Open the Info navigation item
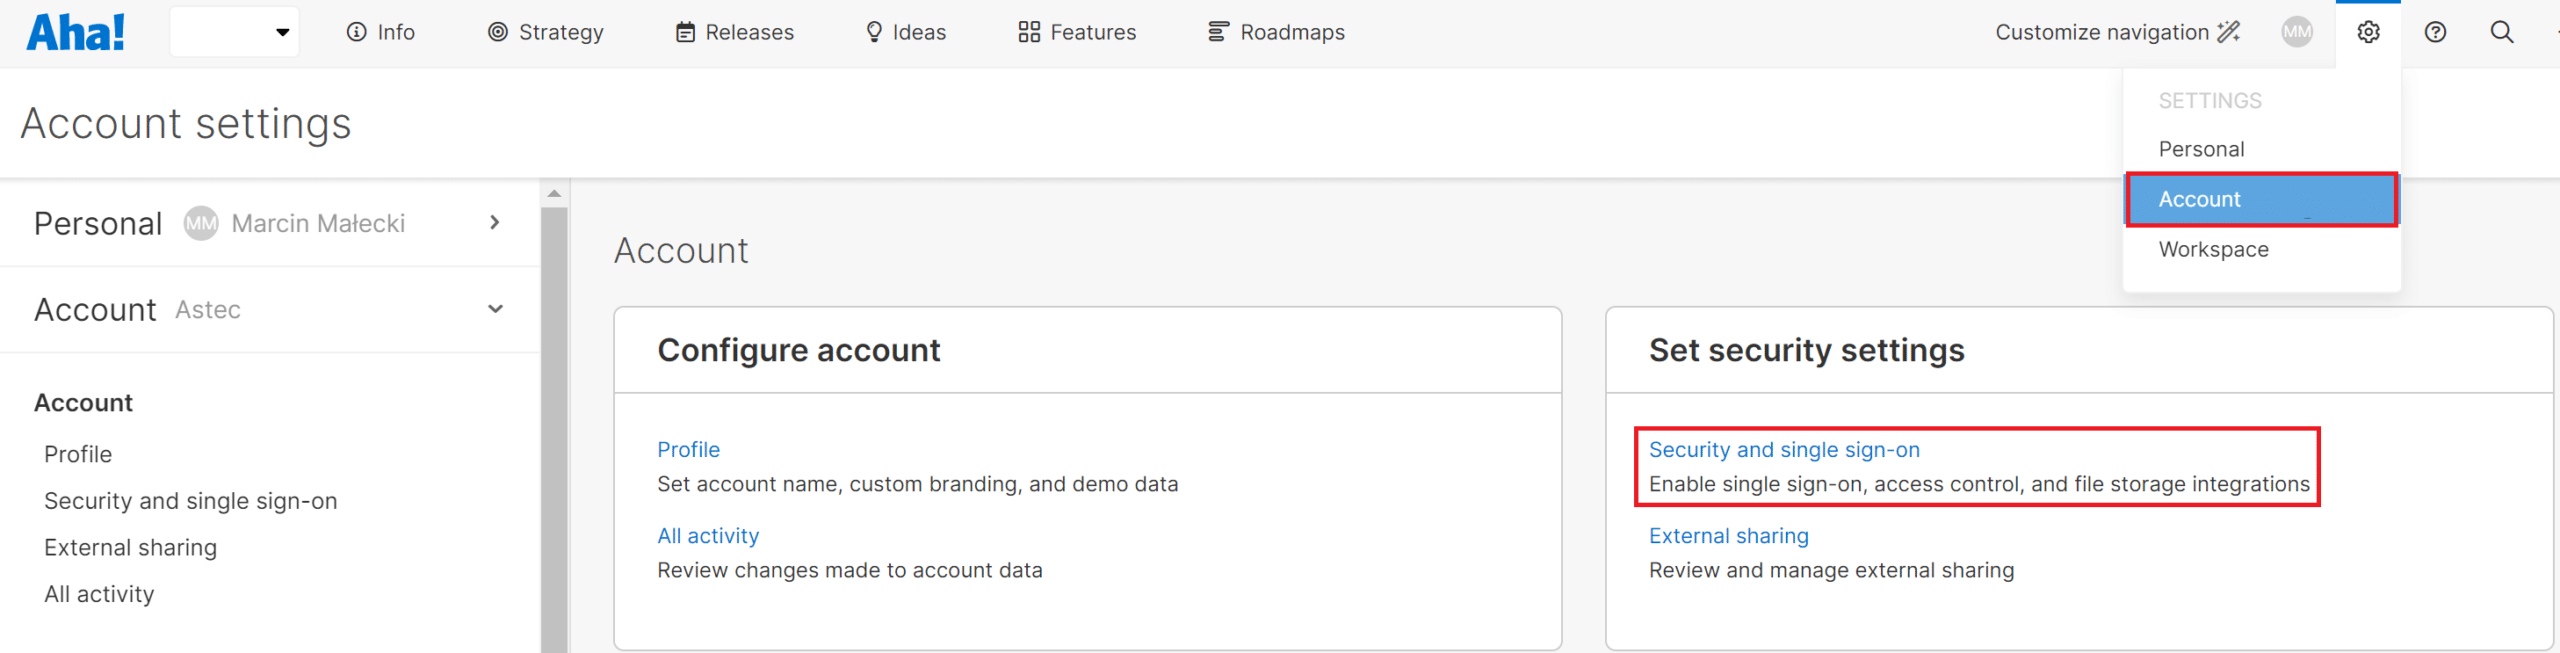The width and height of the screenshot is (2560, 653). [x=381, y=32]
